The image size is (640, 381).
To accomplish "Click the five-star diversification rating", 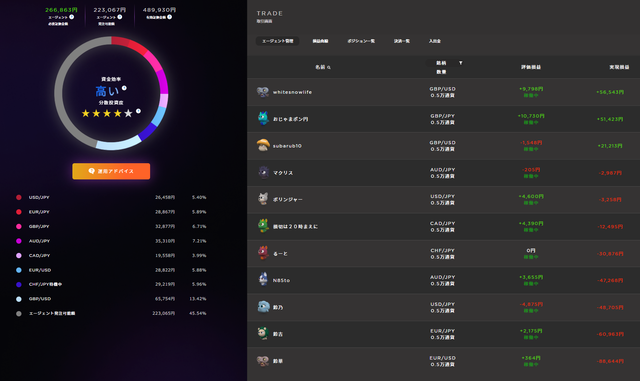I will [107, 113].
